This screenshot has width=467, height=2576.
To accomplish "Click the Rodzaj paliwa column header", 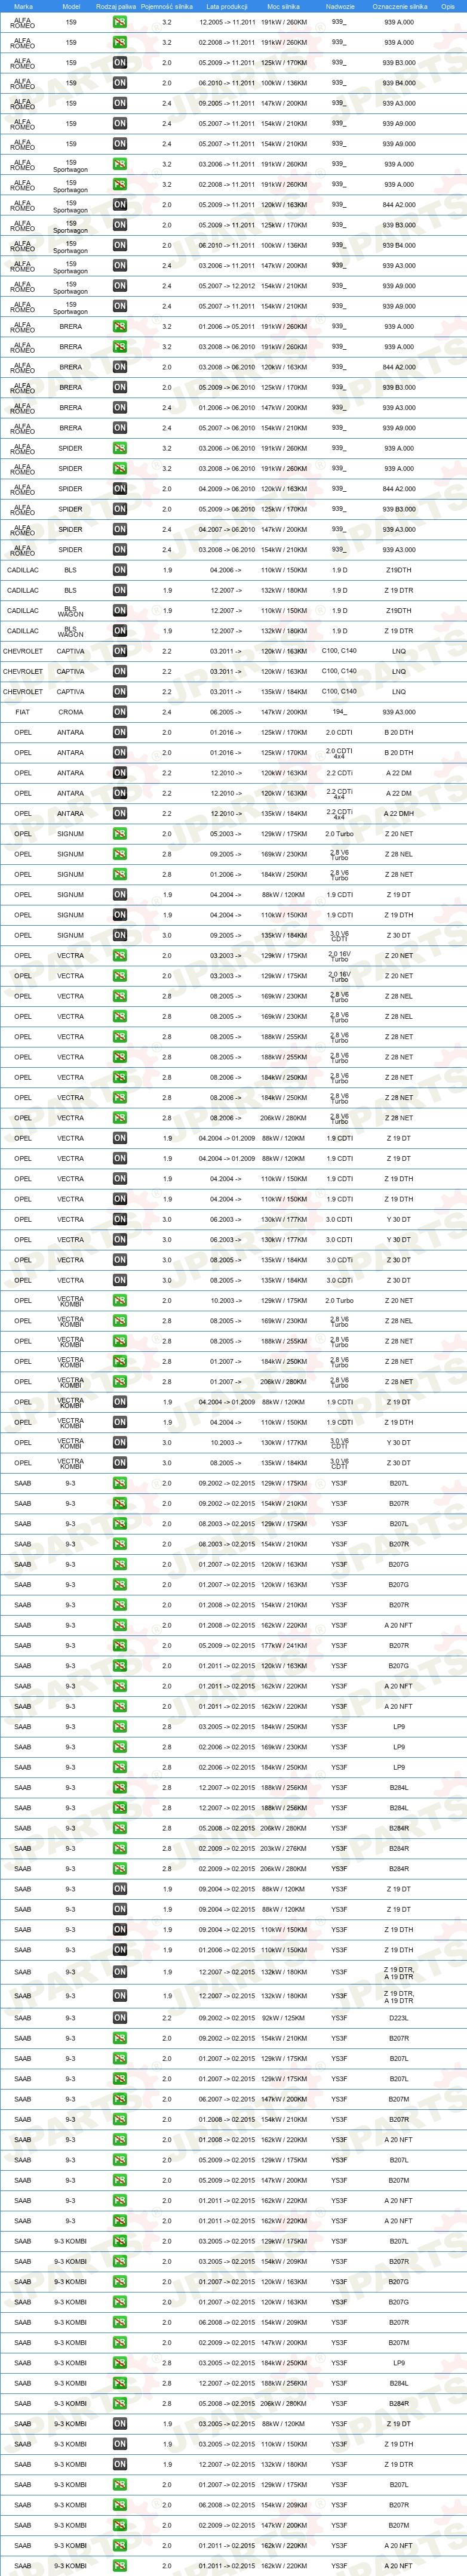I will click(x=116, y=6).
